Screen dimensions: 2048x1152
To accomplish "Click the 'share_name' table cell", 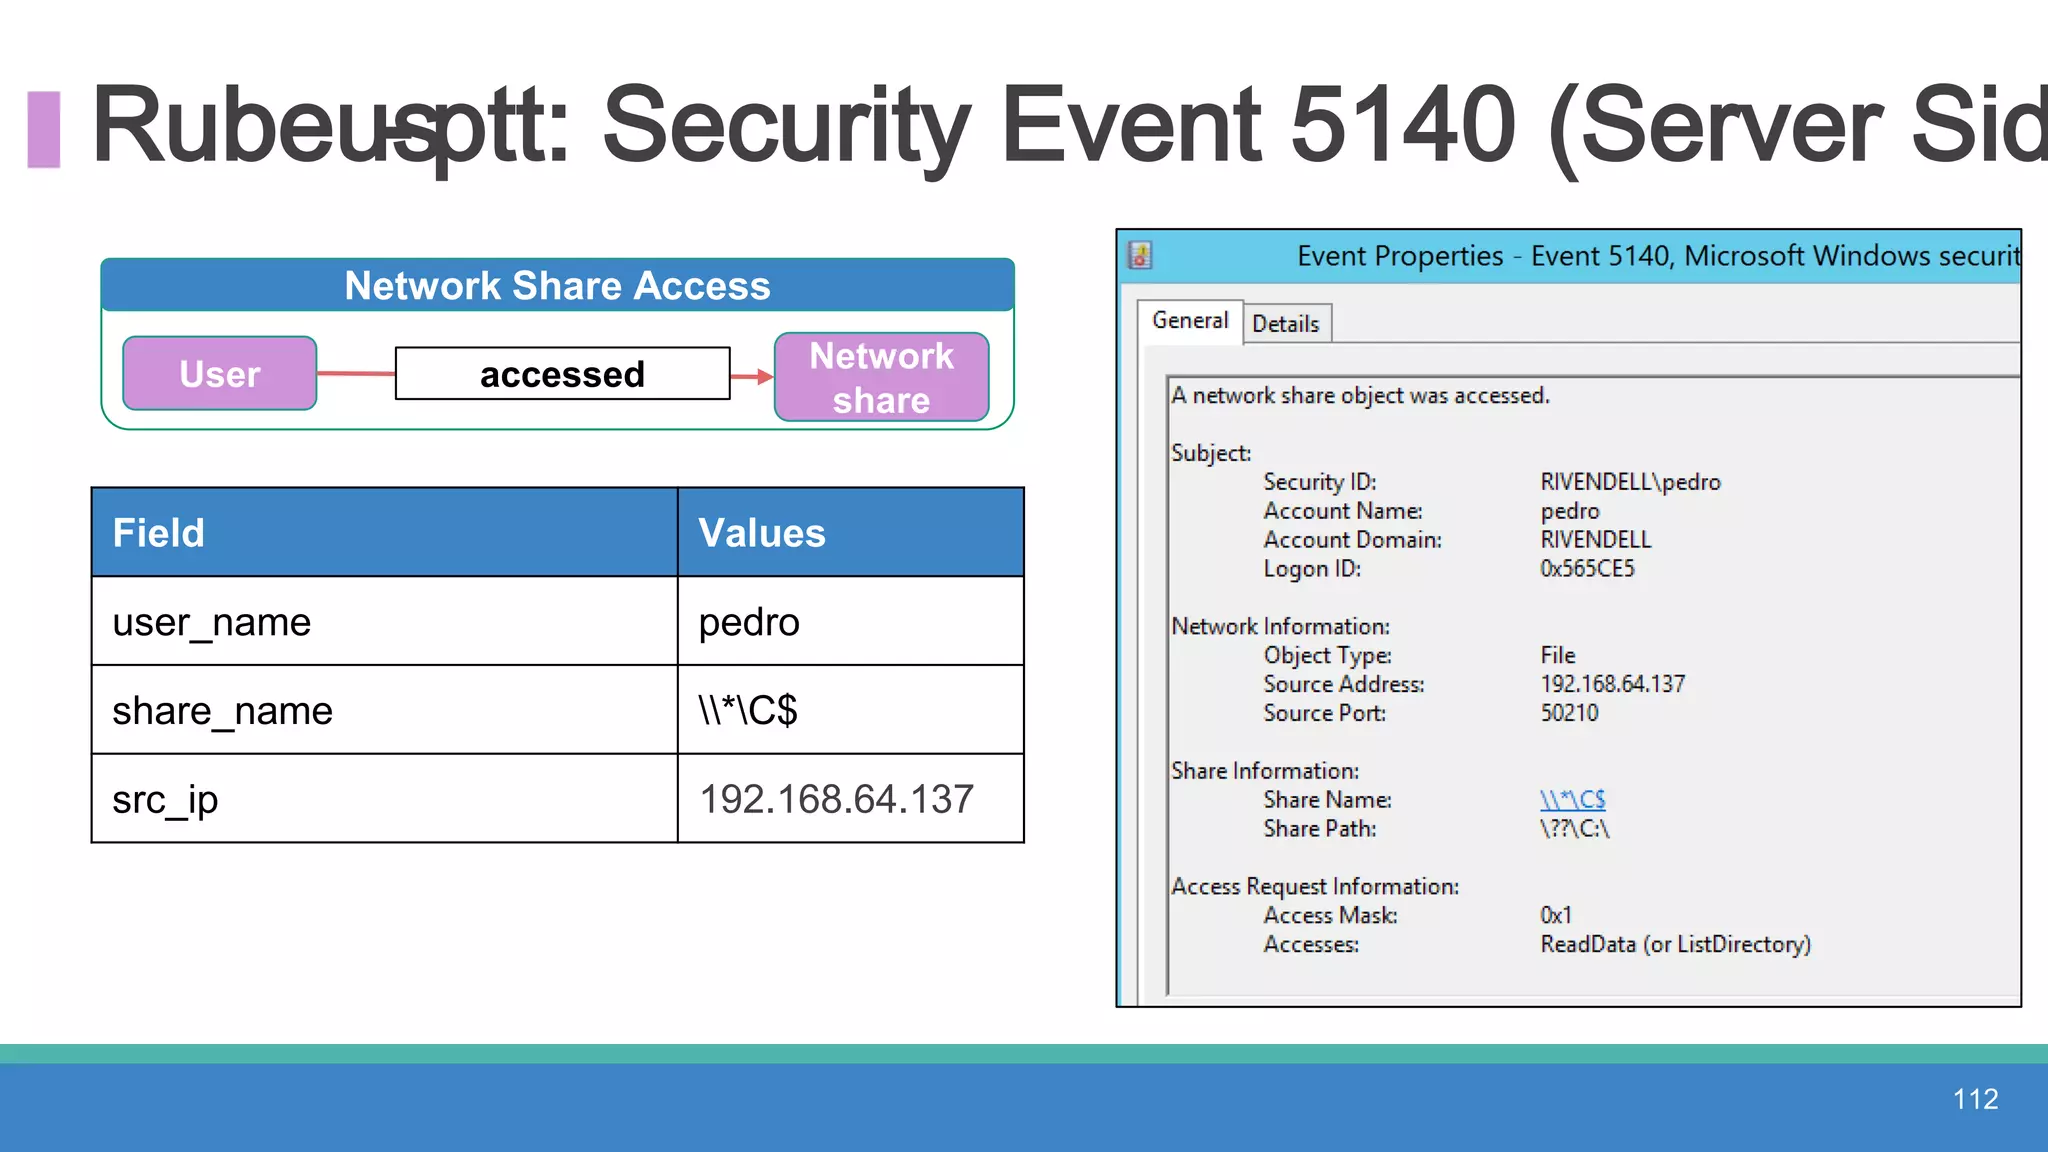I will pos(385,710).
